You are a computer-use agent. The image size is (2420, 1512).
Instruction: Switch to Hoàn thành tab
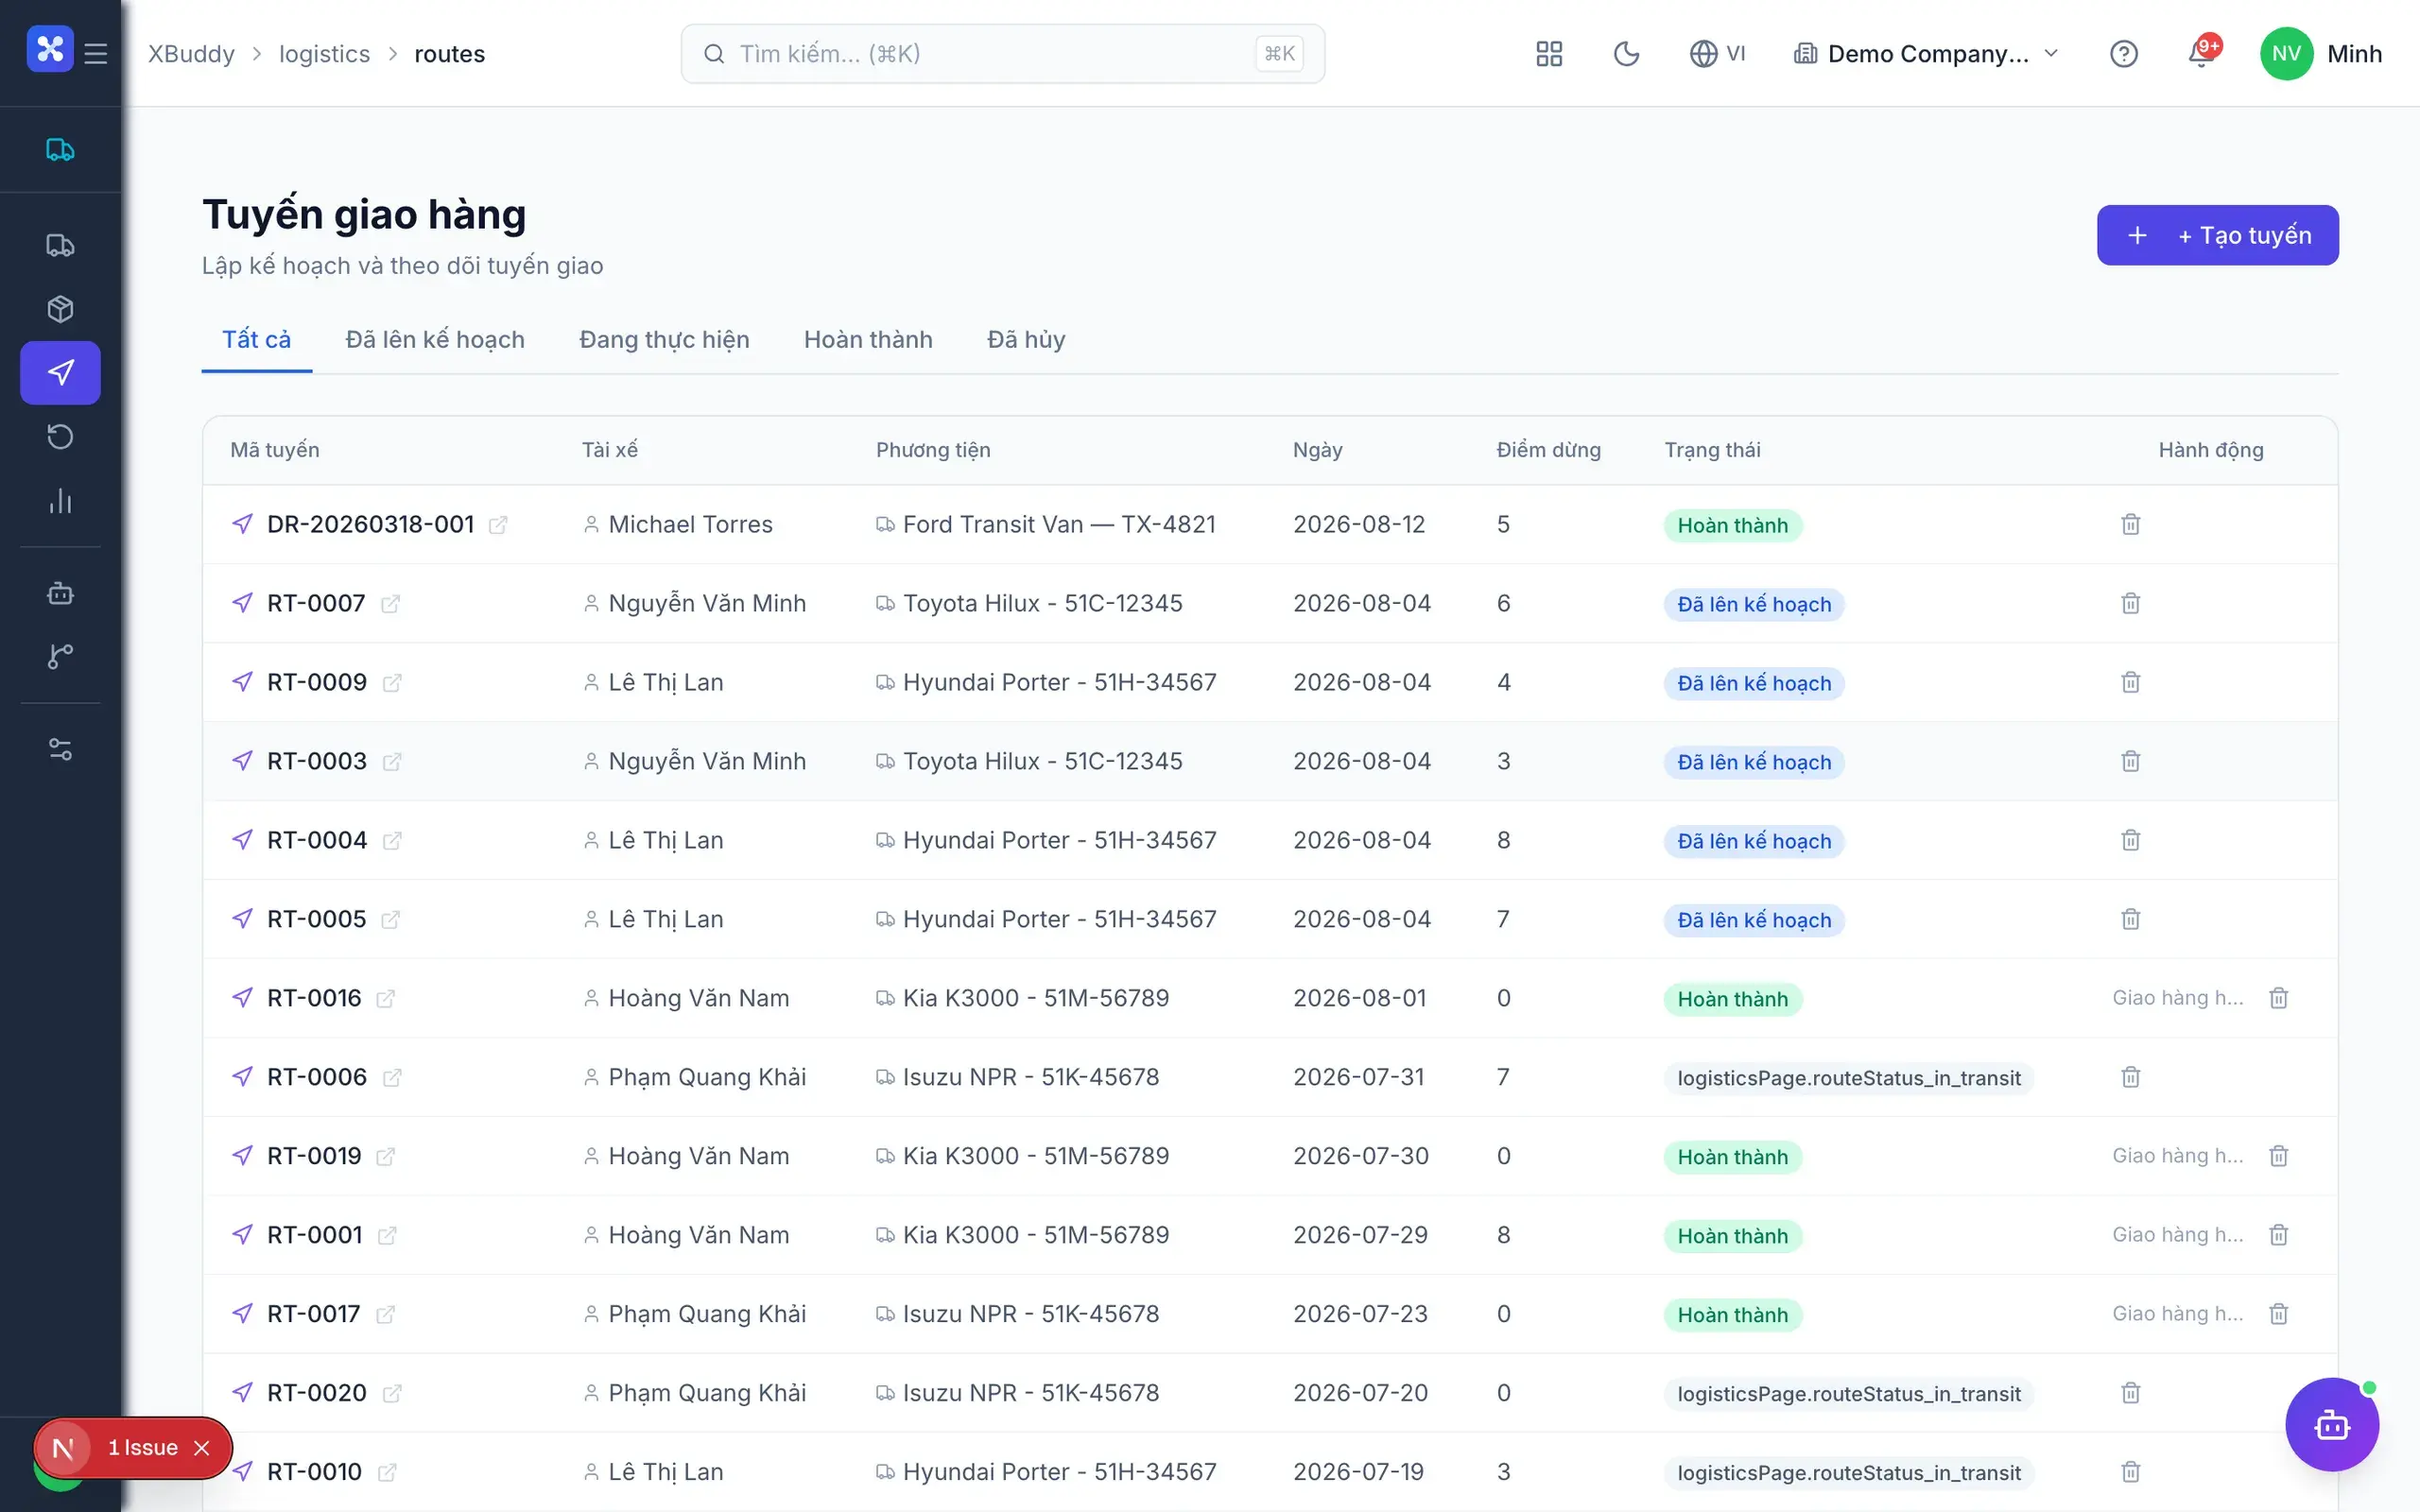click(868, 340)
